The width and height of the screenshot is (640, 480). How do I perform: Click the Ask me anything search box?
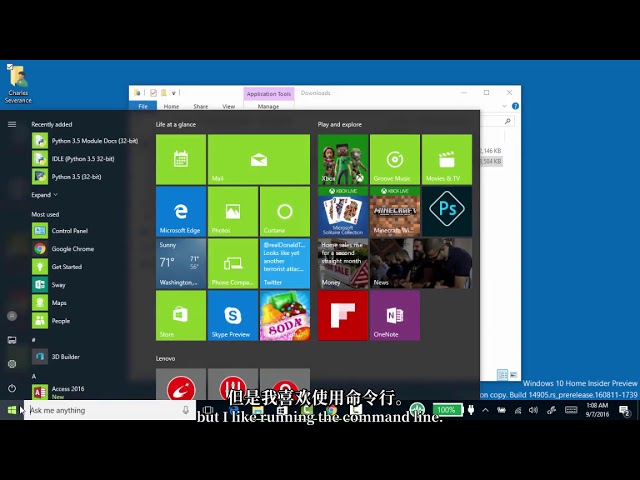[x=109, y=410]
